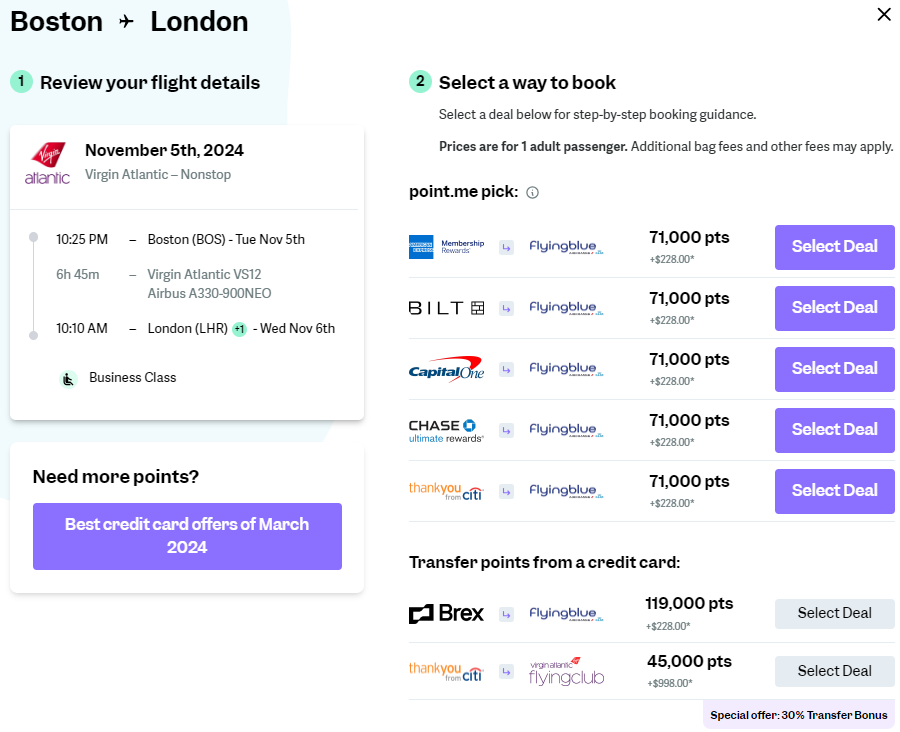The height and width of the screenshot is (732, 900).
Task: Click the Flying Blue logo in the Brex row
Action: click(x=568, y=613)
